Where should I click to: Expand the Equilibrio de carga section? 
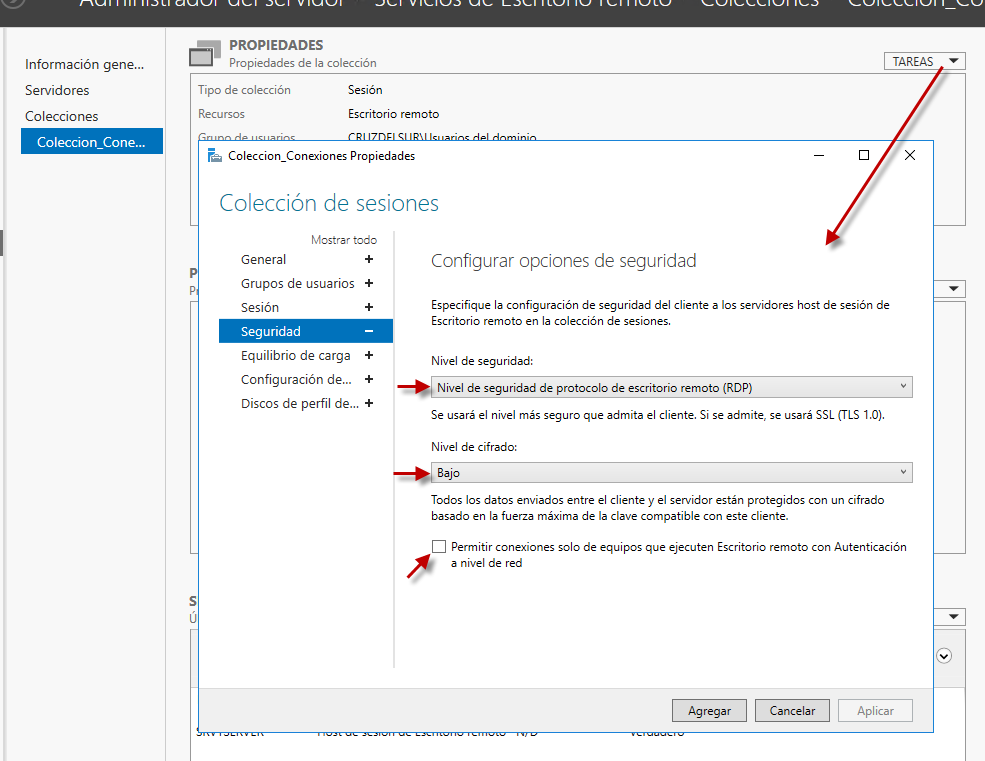click(369, 355)
